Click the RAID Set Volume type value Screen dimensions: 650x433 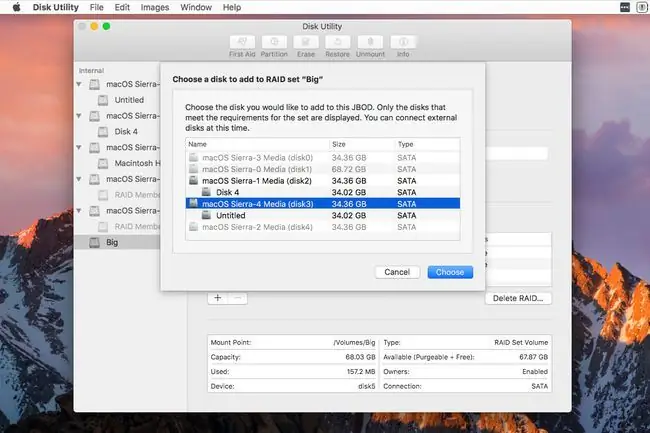tap(521, 343)
